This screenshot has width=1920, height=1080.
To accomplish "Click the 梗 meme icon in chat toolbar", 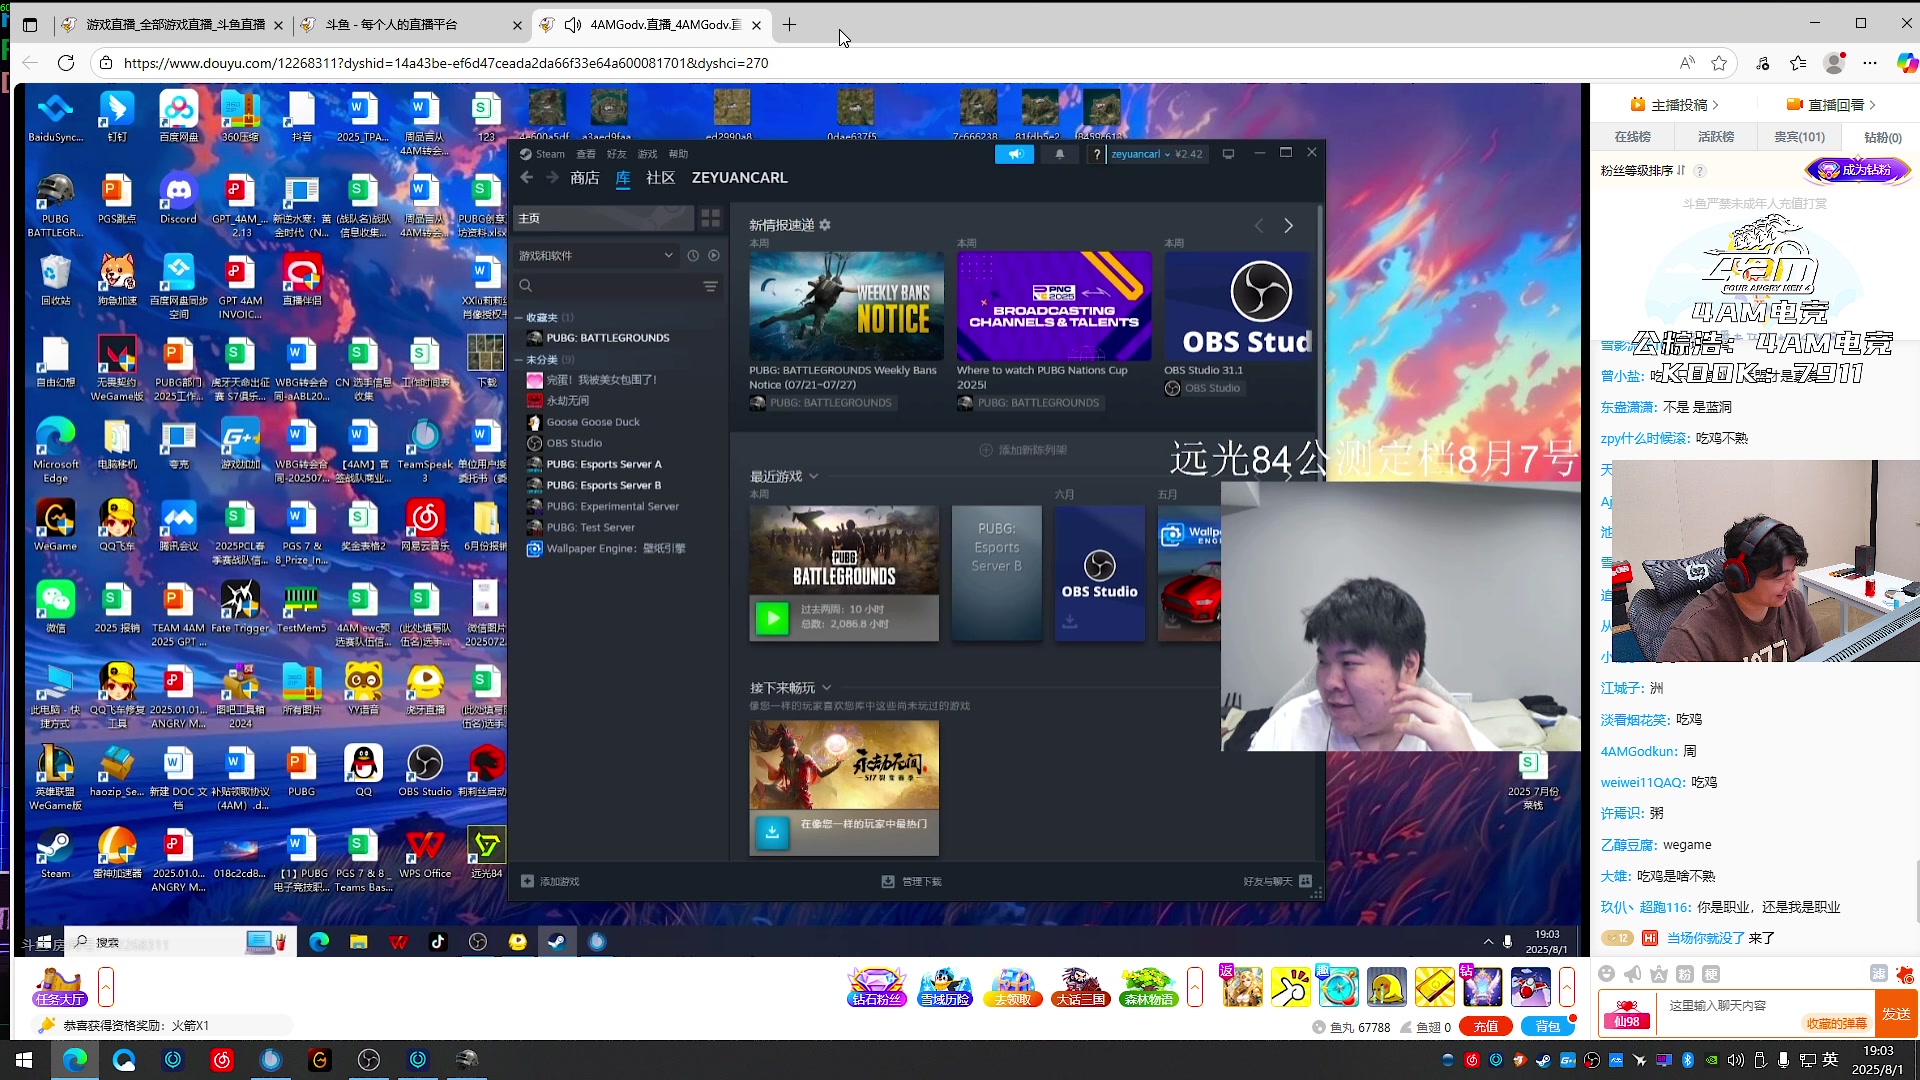I will tap(1711, 974).
